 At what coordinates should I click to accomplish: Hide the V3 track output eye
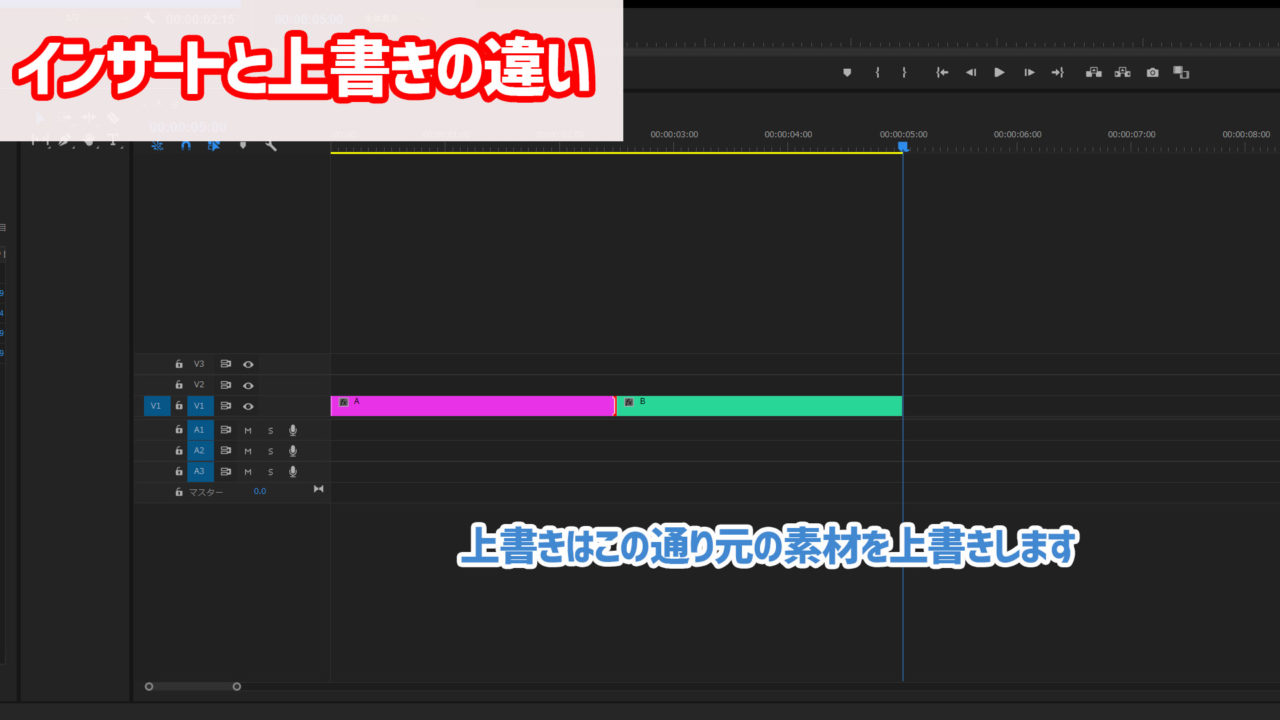(248, 364)
